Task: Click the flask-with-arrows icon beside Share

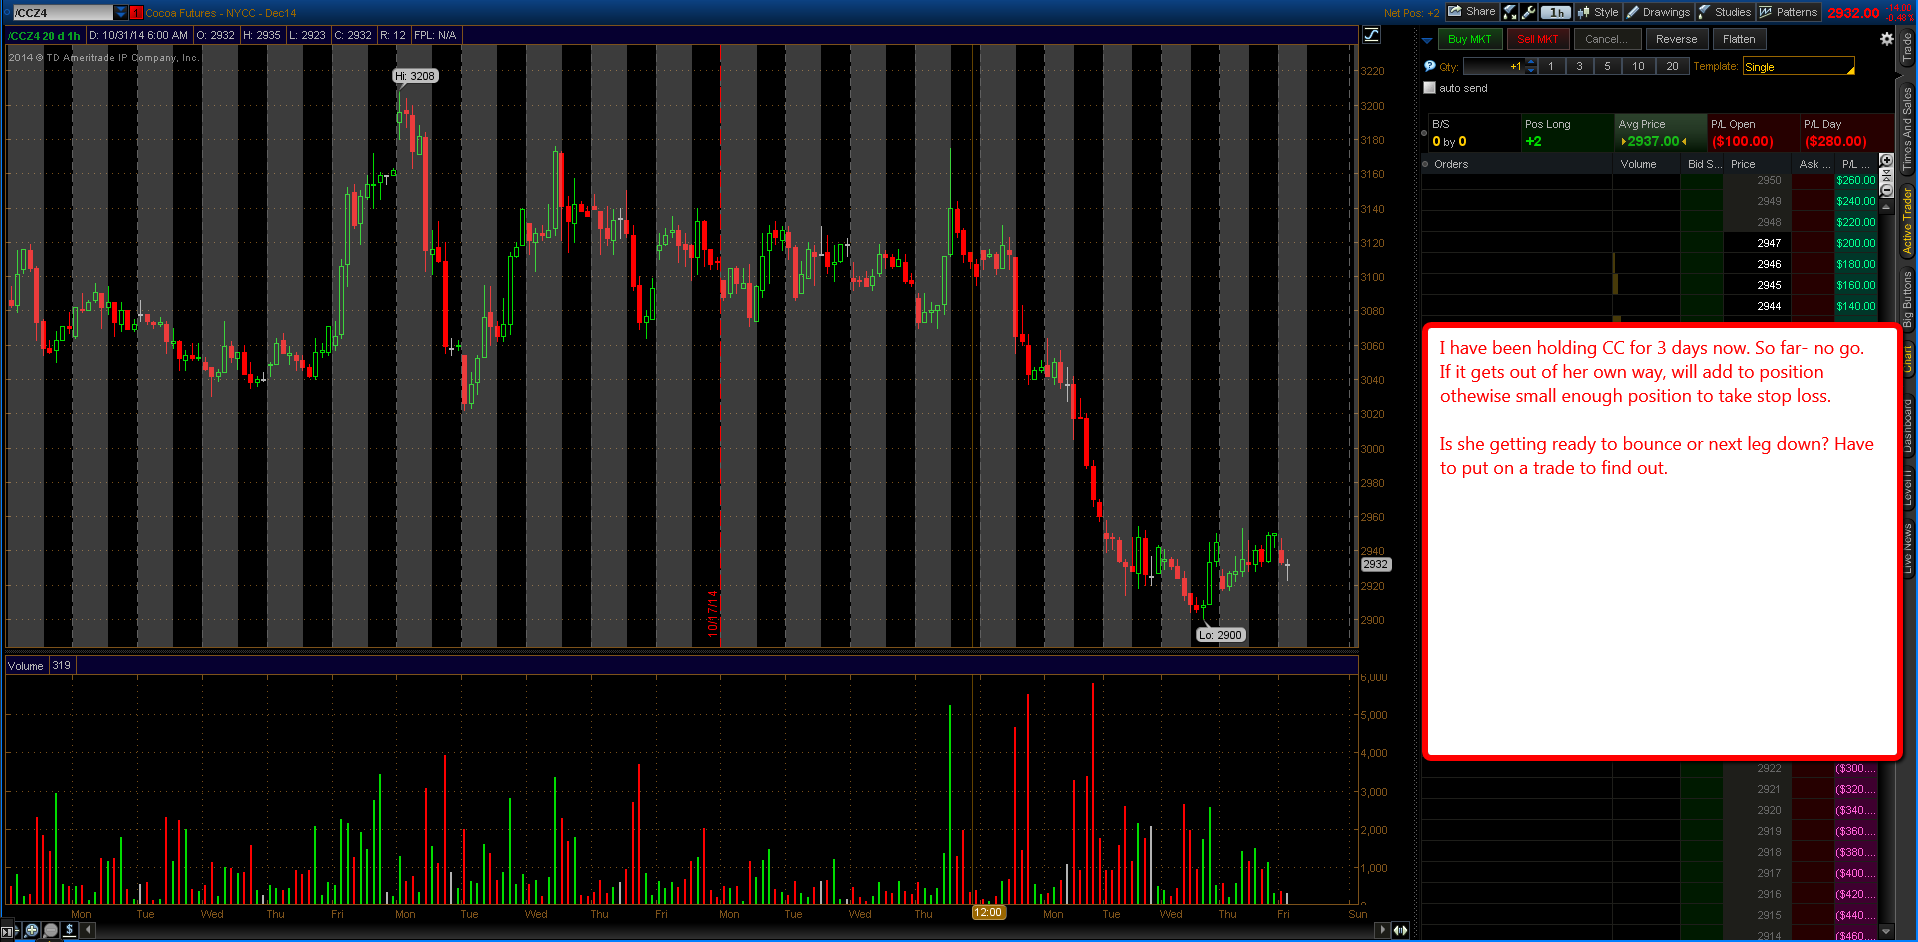Action: coord(1510,12)
